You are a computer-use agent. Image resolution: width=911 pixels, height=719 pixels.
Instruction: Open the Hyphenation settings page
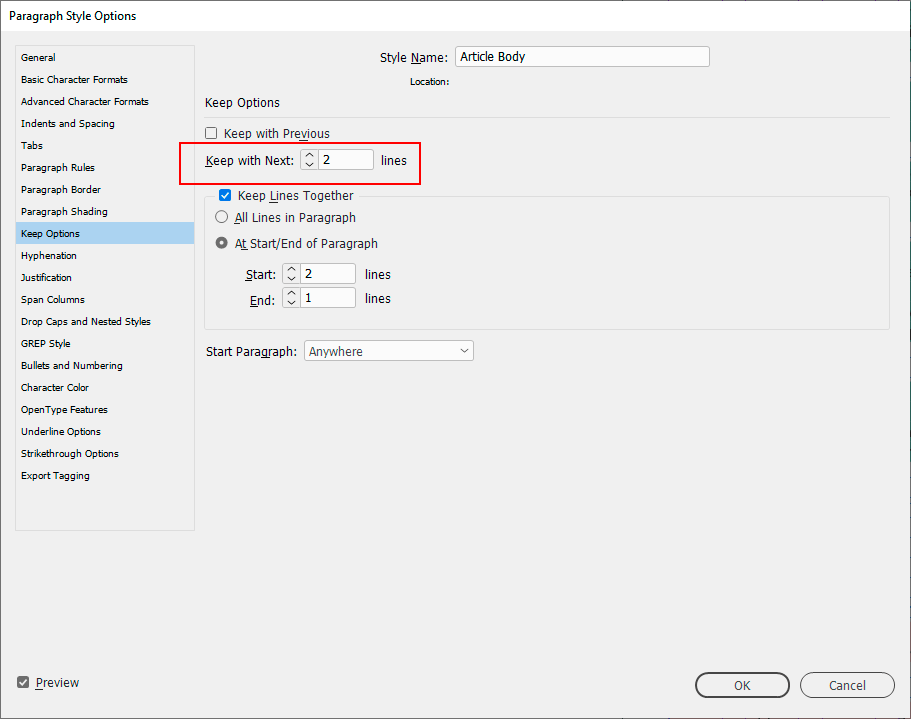(x=48, y=255)
